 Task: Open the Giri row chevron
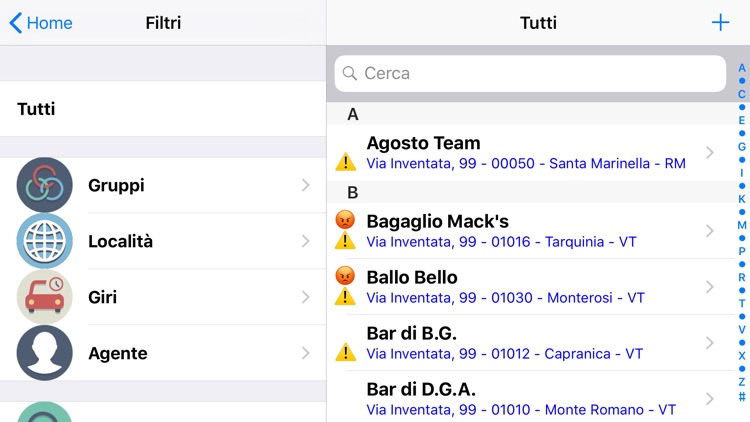306,297
